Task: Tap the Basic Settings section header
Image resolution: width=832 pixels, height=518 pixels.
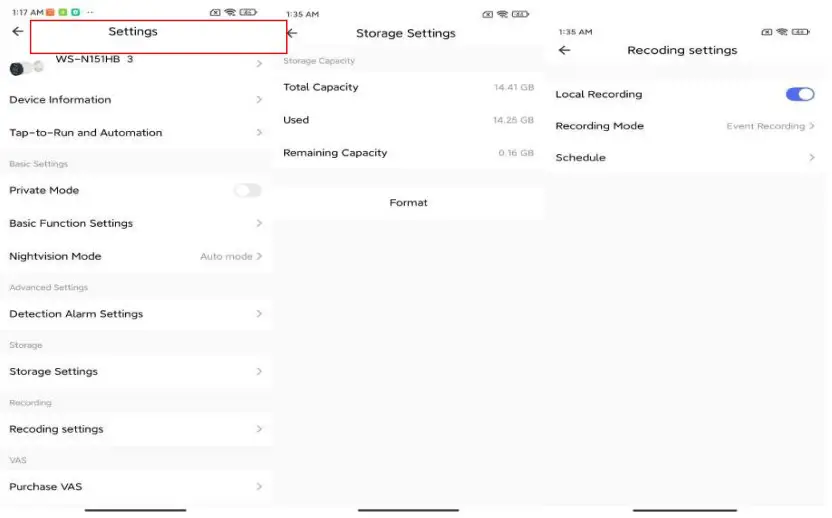Action: click(x=39, y=164)
